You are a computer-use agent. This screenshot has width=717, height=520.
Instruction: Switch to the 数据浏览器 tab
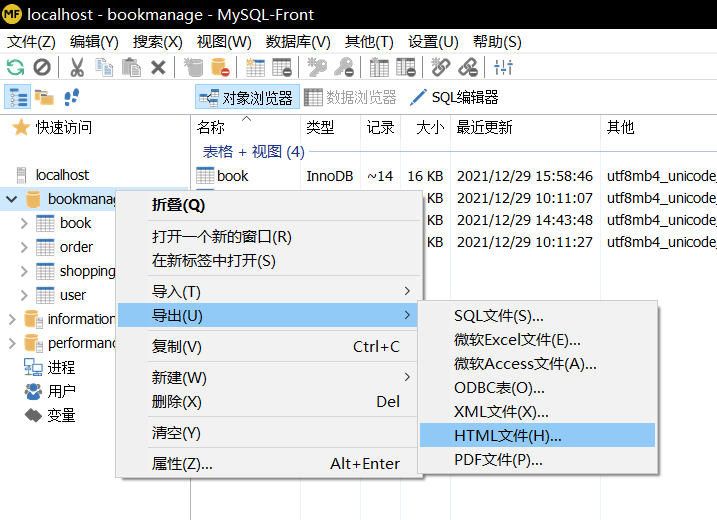point(351,97)
